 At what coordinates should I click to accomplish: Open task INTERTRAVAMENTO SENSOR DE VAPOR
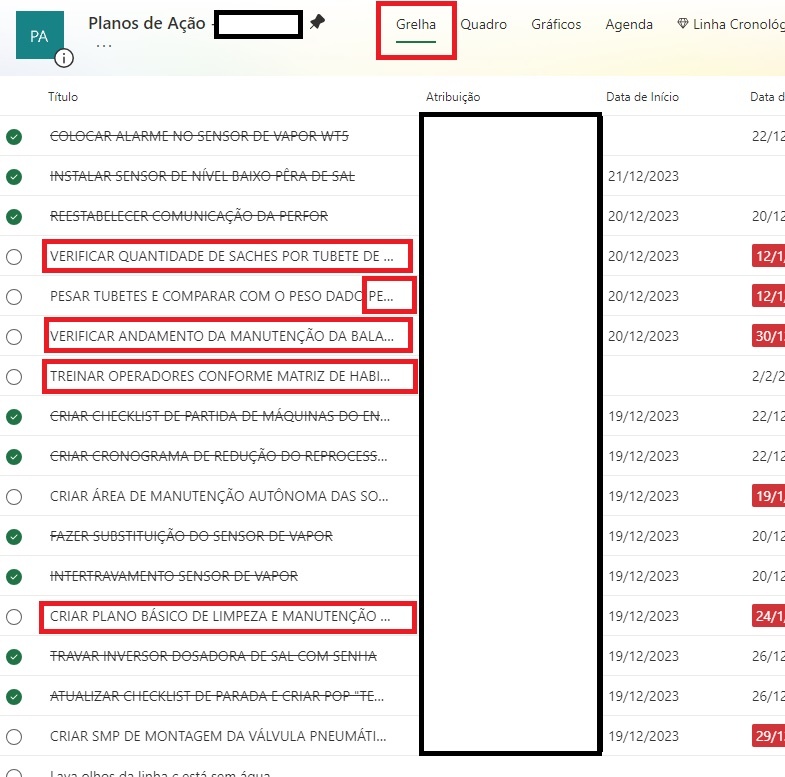(174, 577)
